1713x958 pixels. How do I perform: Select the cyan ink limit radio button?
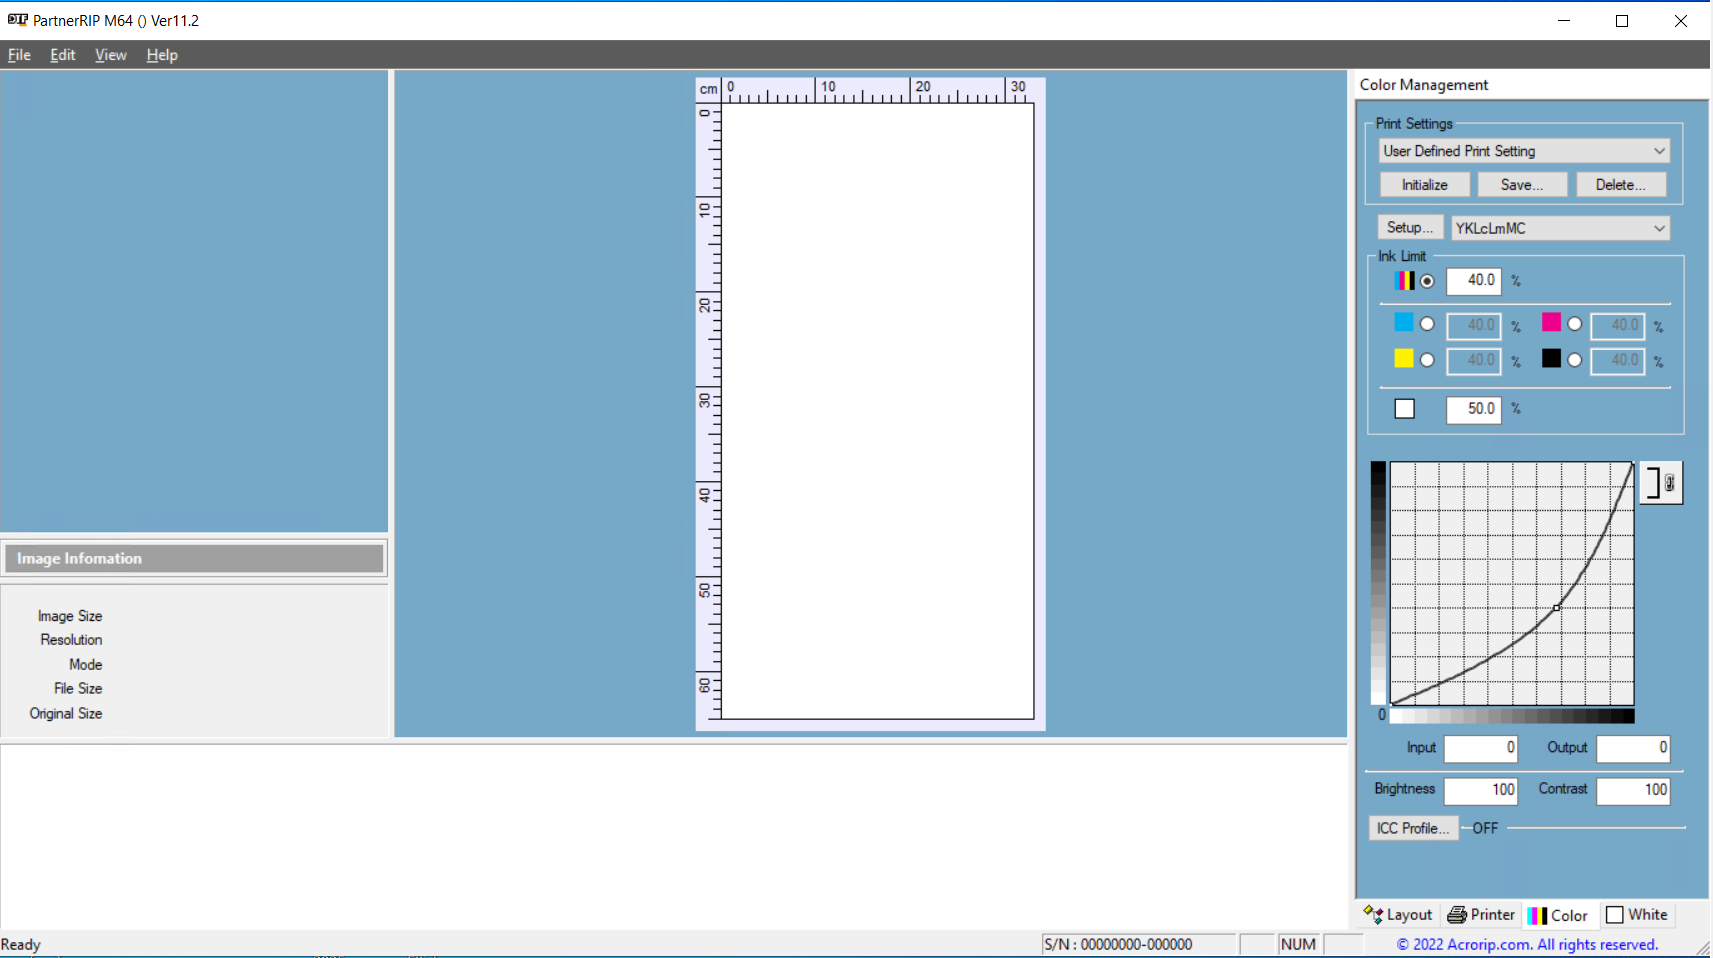[1427, 324]
